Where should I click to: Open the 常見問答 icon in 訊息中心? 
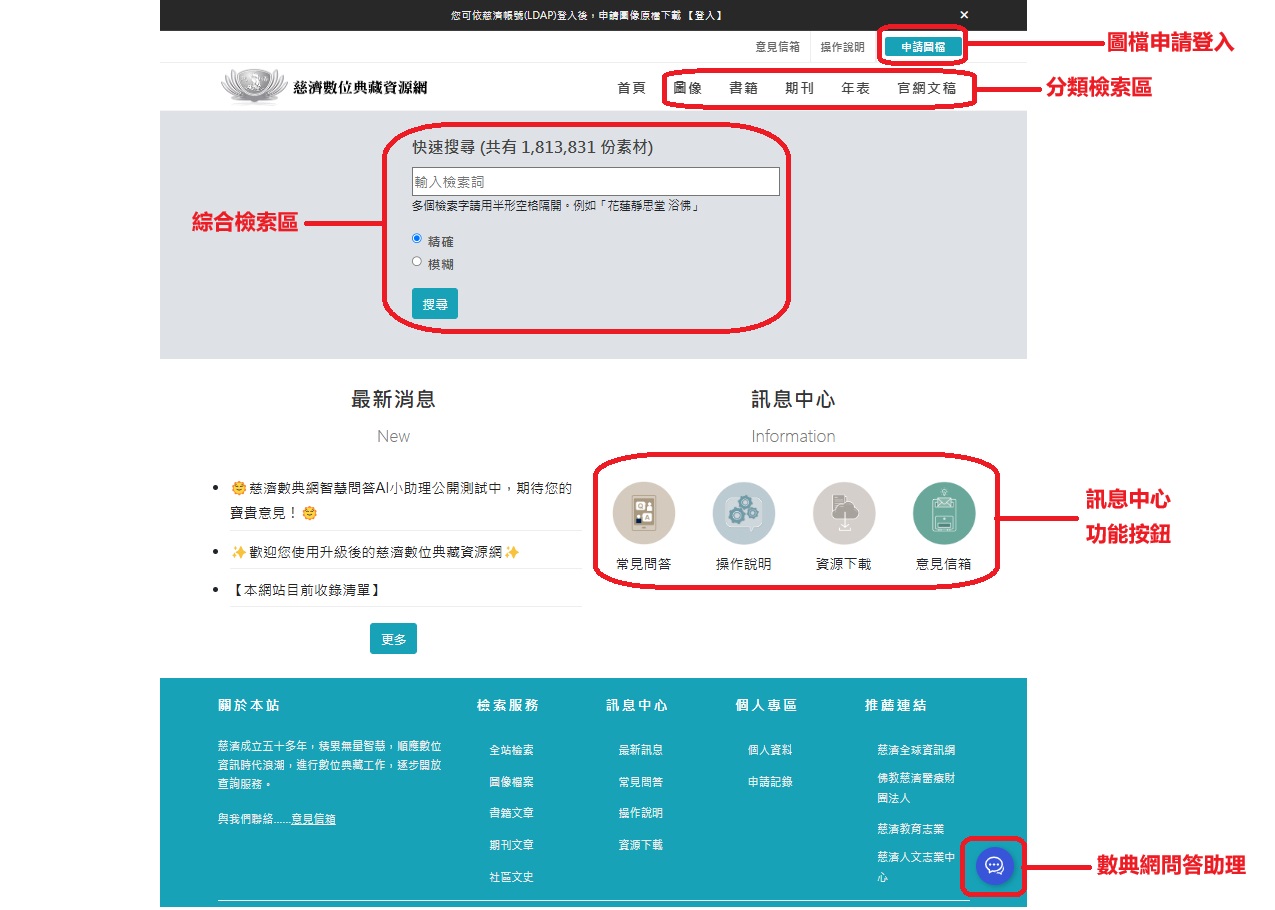click(x=644, y=513)
